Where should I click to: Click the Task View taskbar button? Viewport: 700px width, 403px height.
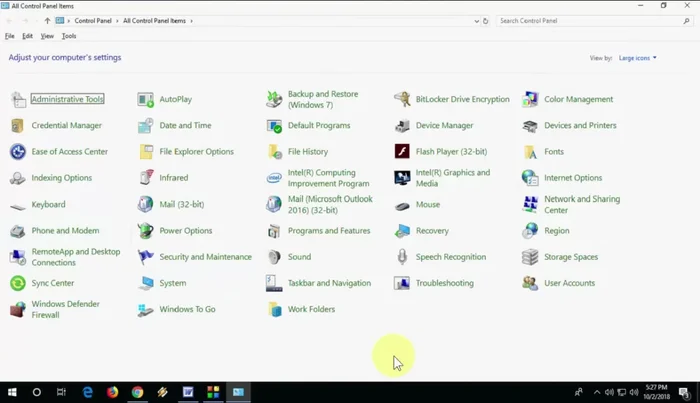(62, 392)
